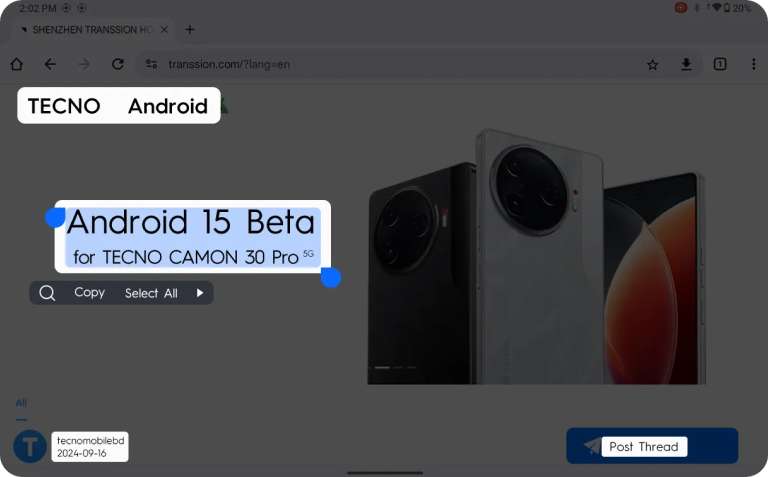Open the T user avatar
The height and width of the screenshot is (477, 768).
(30, 446)
